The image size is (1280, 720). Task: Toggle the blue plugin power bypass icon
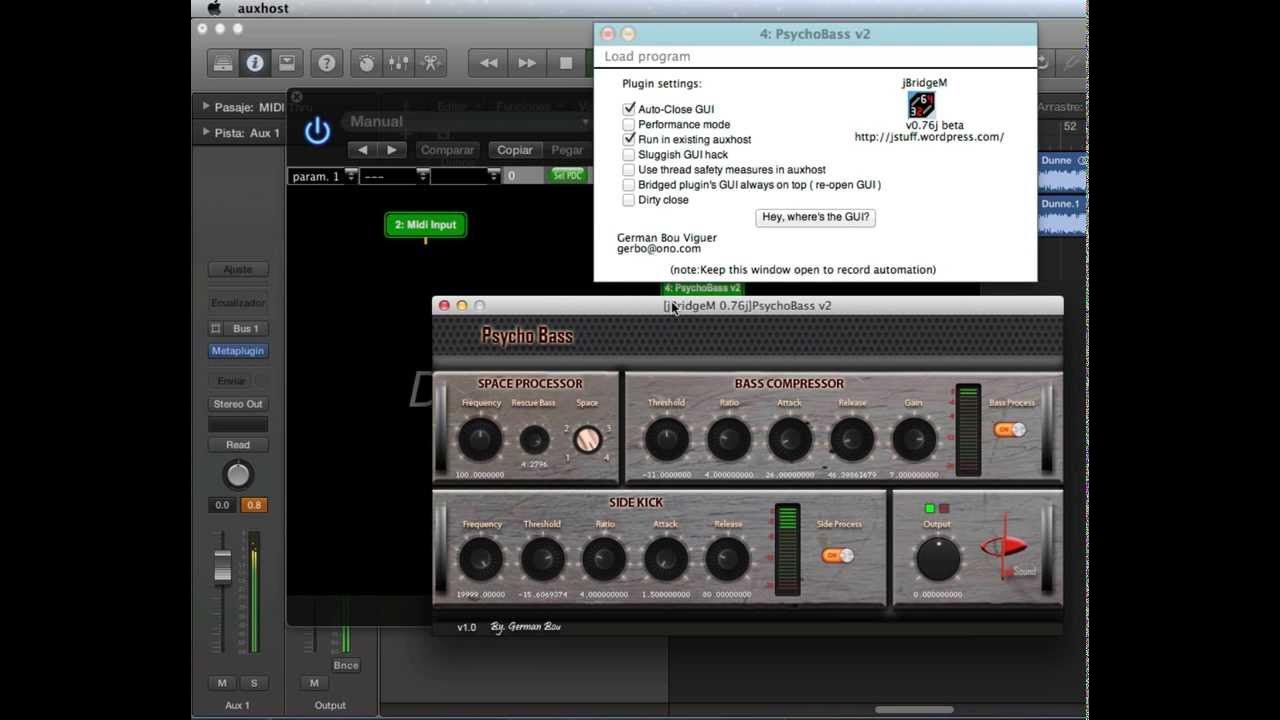tap(317, 131)
